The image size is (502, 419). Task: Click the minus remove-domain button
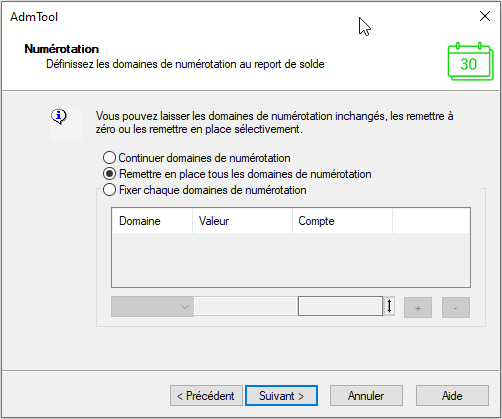coord(456,308)
